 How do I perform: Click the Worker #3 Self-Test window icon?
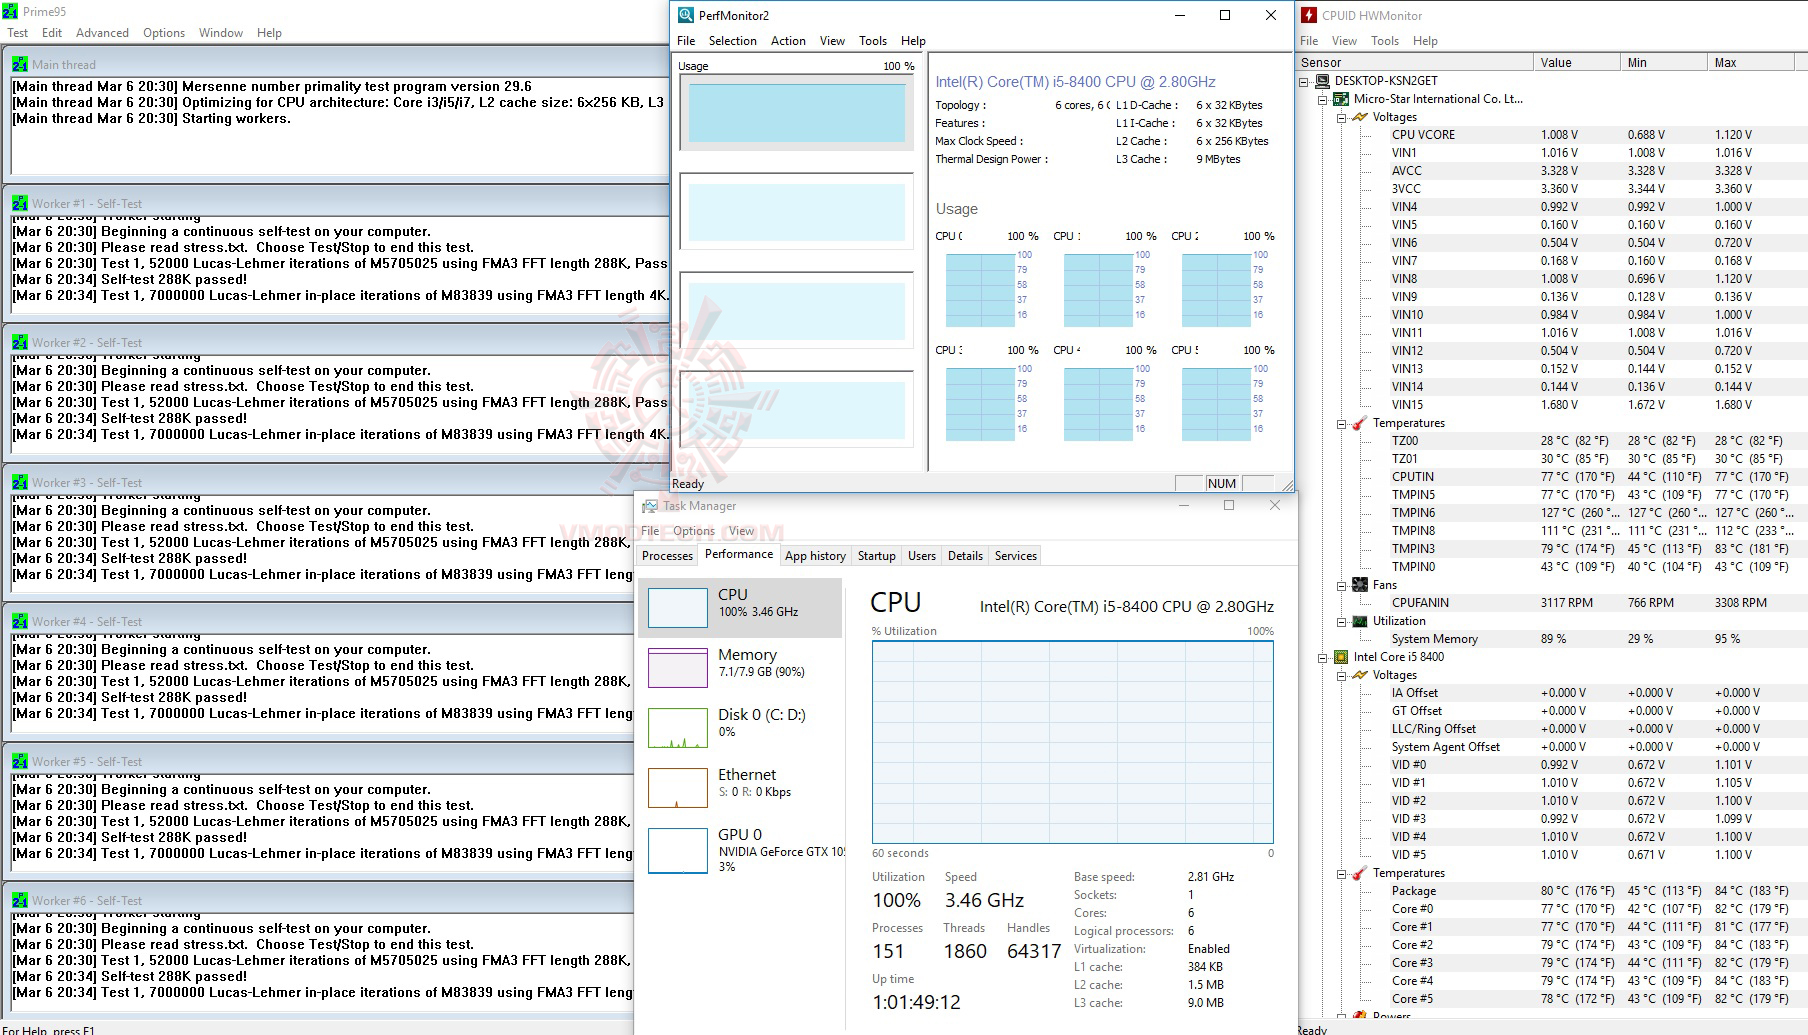pyautogui.click(x=20, y=482)
